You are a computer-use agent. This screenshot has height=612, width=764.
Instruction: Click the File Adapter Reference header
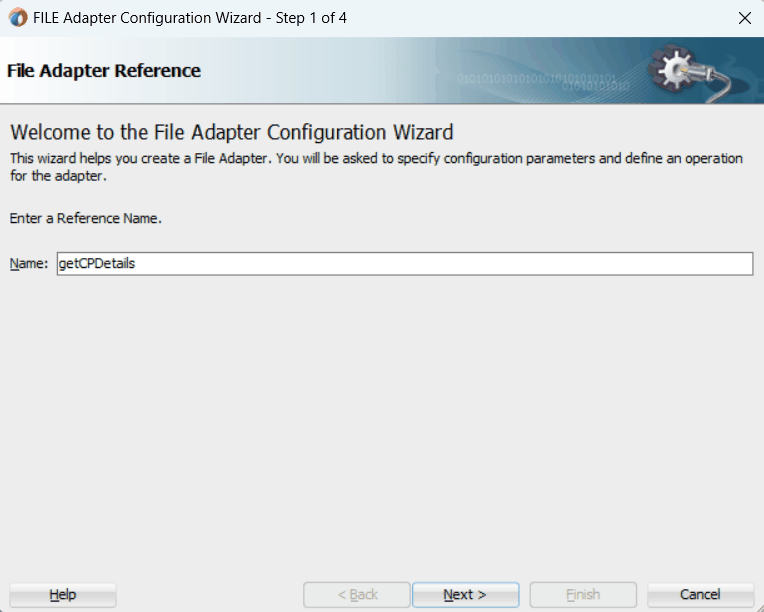tap(104, 71)
